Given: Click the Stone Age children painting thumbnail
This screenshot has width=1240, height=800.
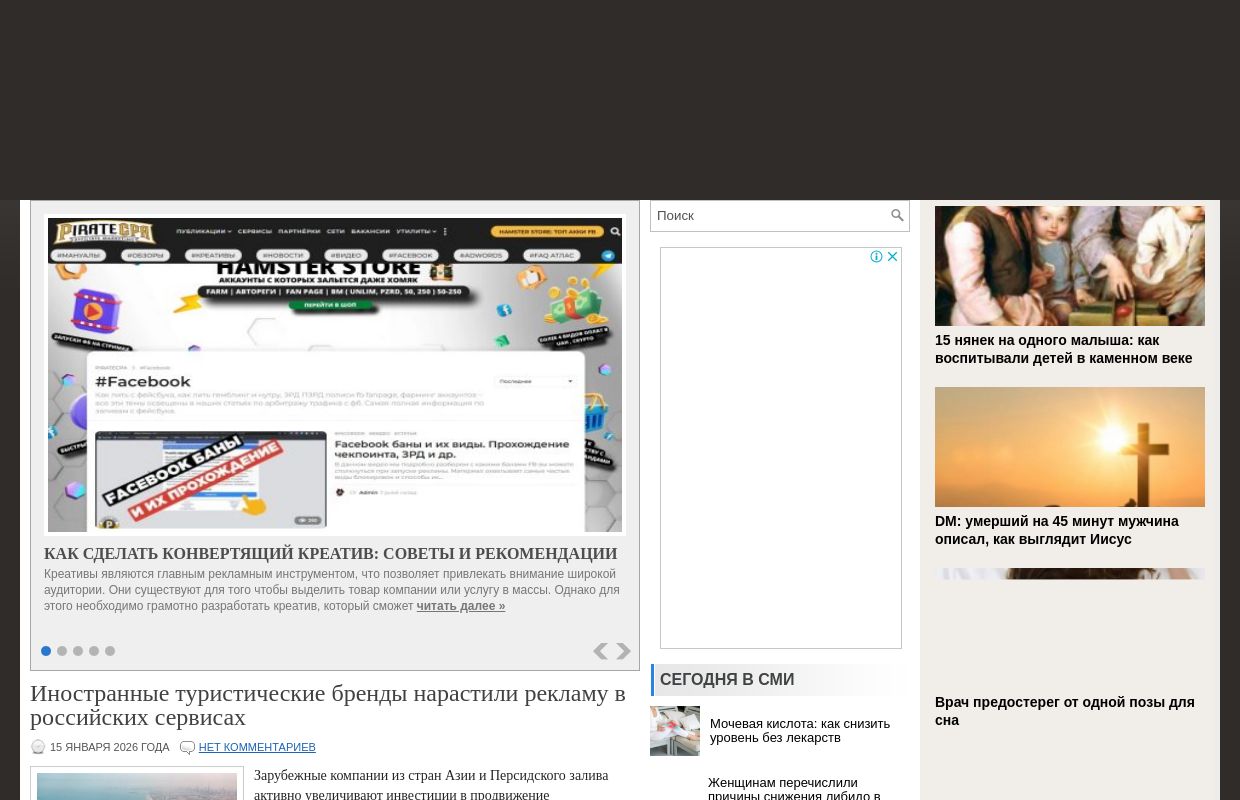Looking at the screenshot, I should (1069, 266).
